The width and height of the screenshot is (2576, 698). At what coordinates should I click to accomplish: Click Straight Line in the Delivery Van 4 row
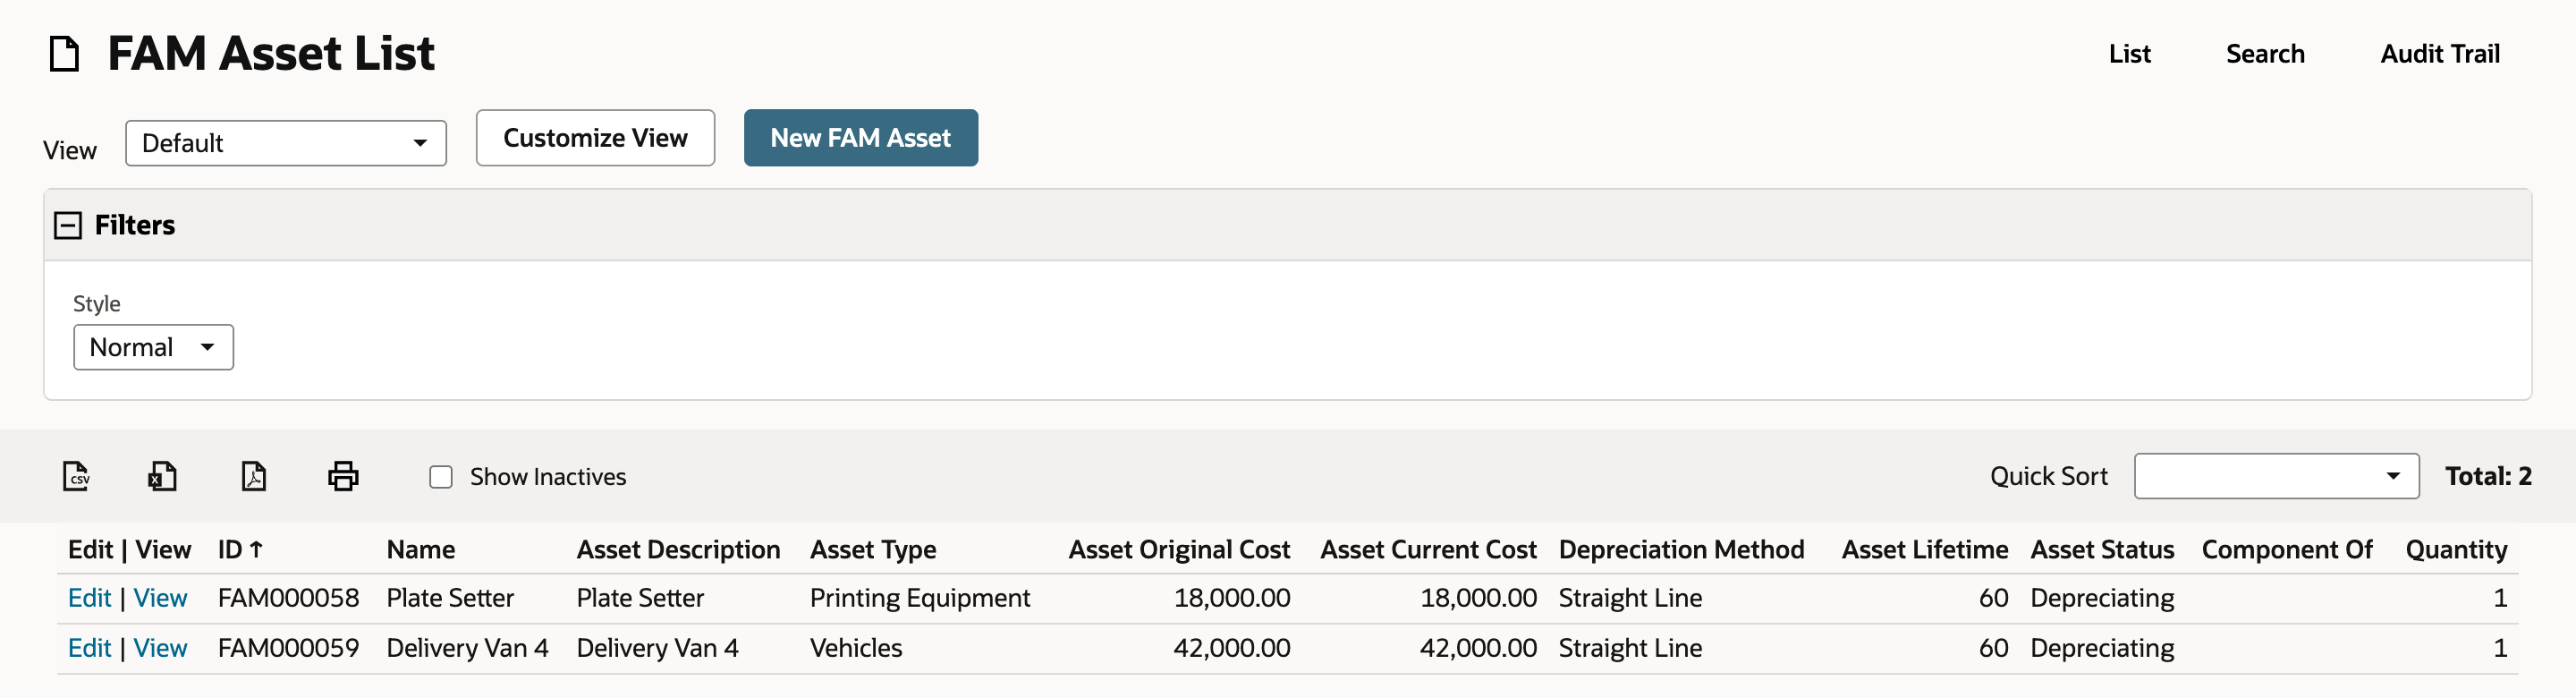pos(1630,648)
